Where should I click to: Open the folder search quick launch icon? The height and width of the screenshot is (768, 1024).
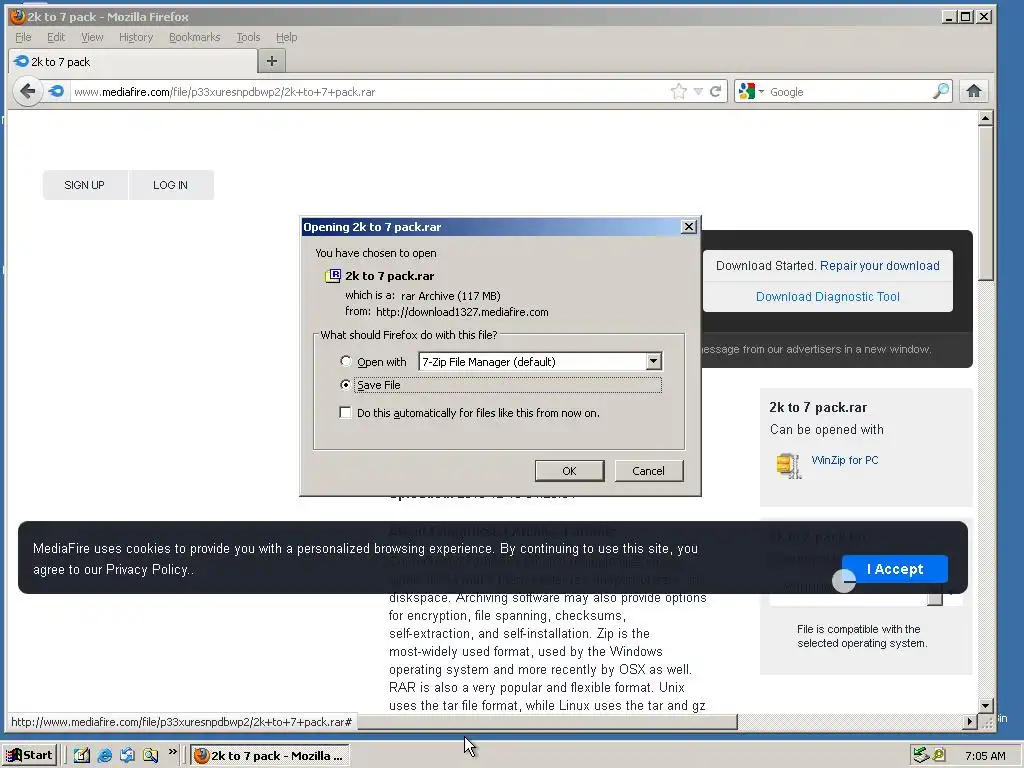pyautogui.click(x=150, y=755)
